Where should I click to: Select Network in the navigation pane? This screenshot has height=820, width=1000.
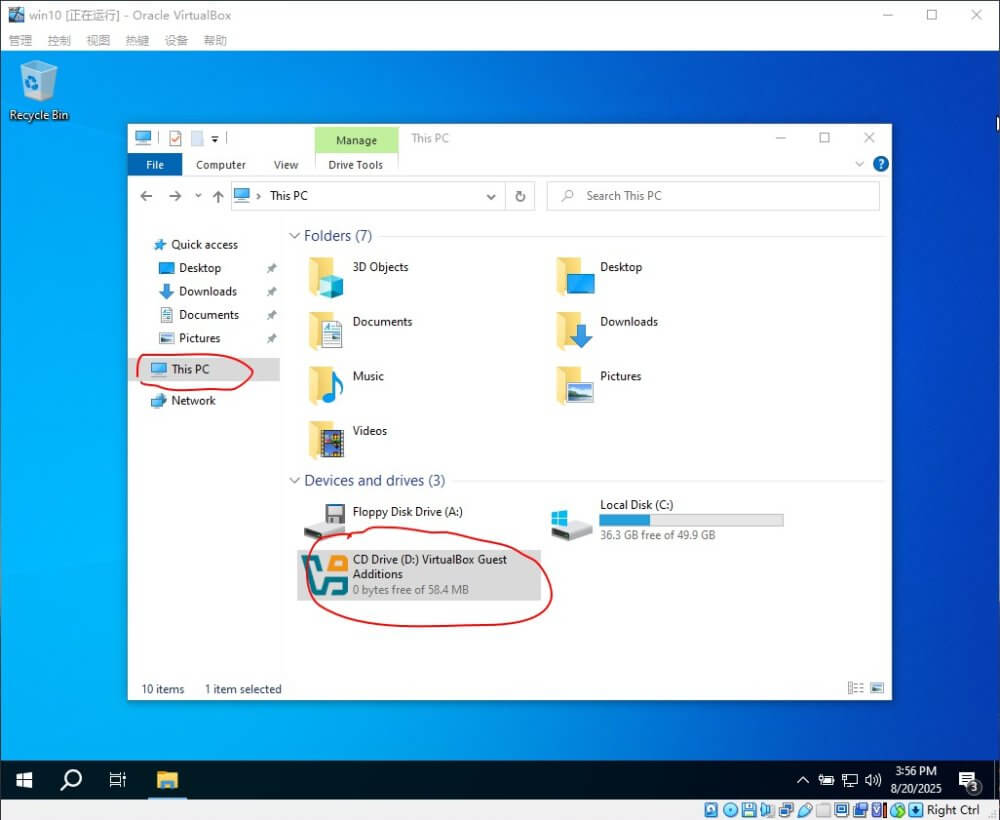193,400
